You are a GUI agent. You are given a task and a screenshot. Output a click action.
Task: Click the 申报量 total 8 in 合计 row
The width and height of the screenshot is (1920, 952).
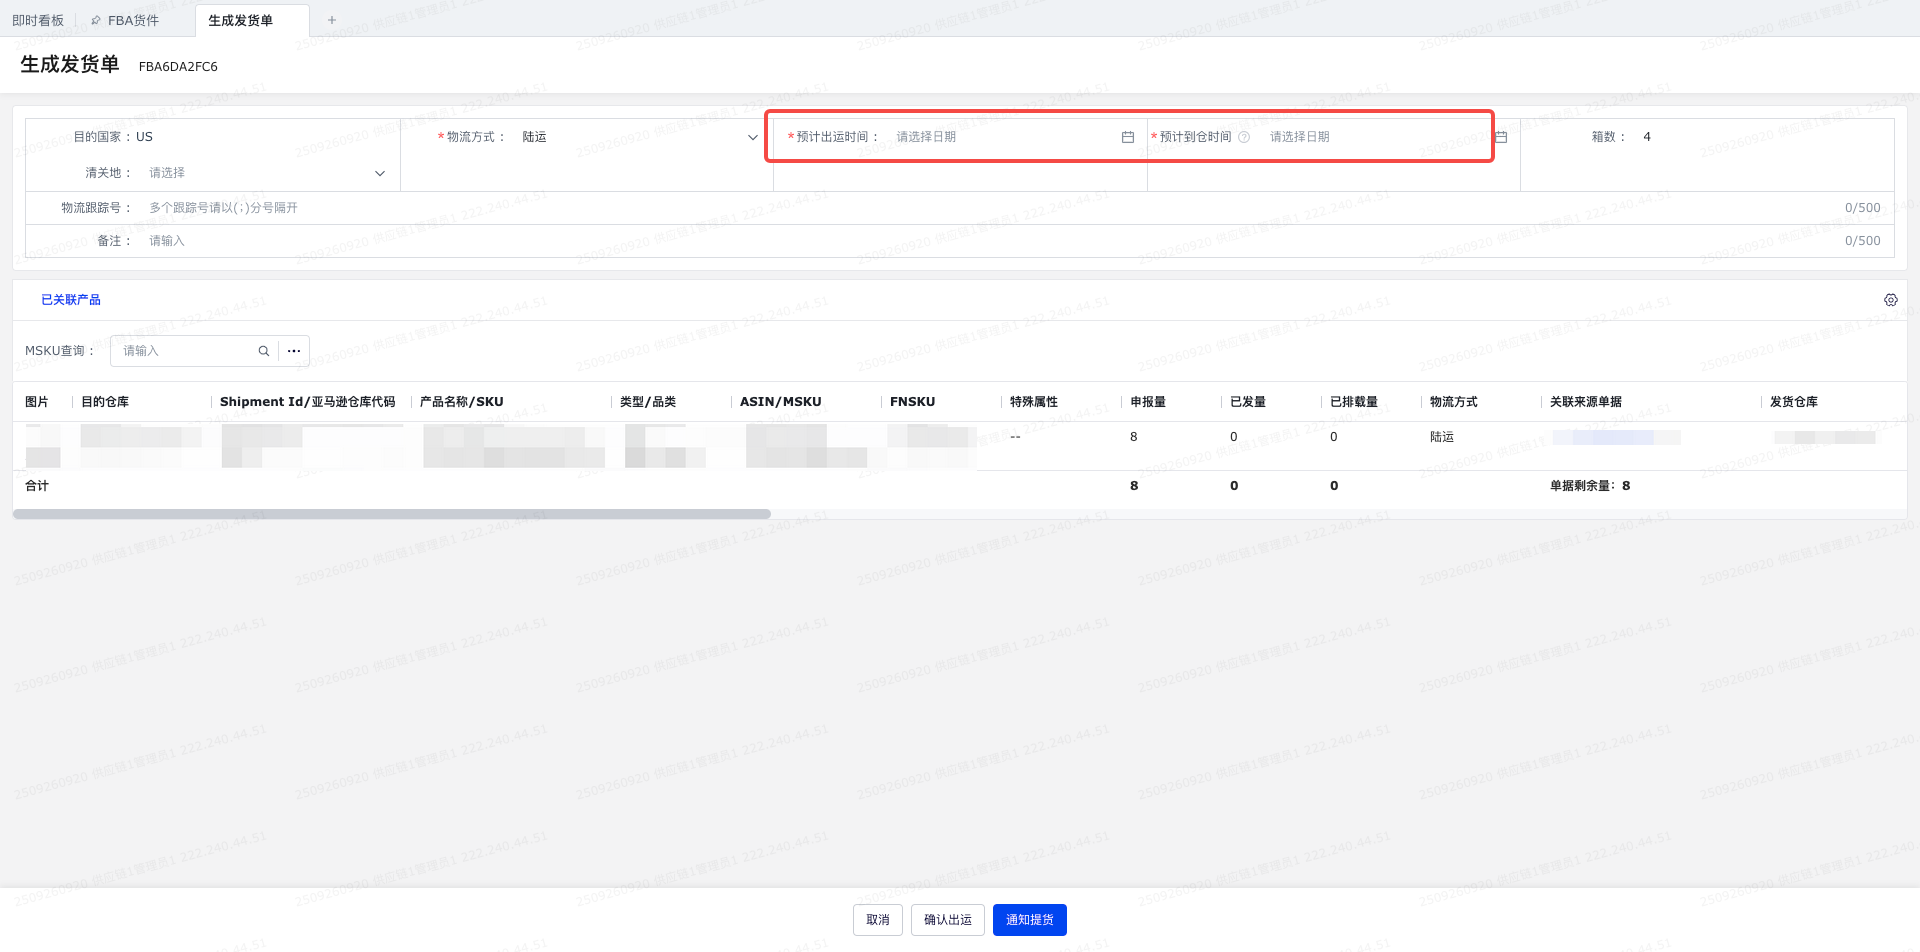[x=1134, y=486]
